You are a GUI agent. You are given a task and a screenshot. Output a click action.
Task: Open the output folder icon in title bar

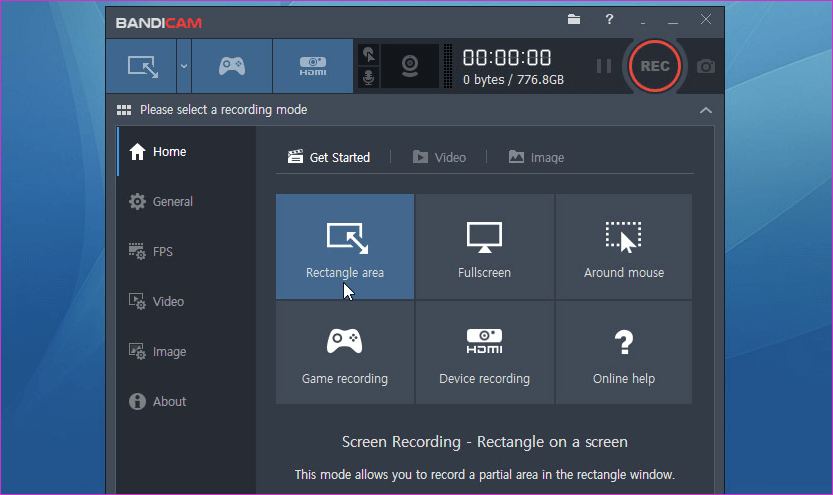tap(574, 20)
